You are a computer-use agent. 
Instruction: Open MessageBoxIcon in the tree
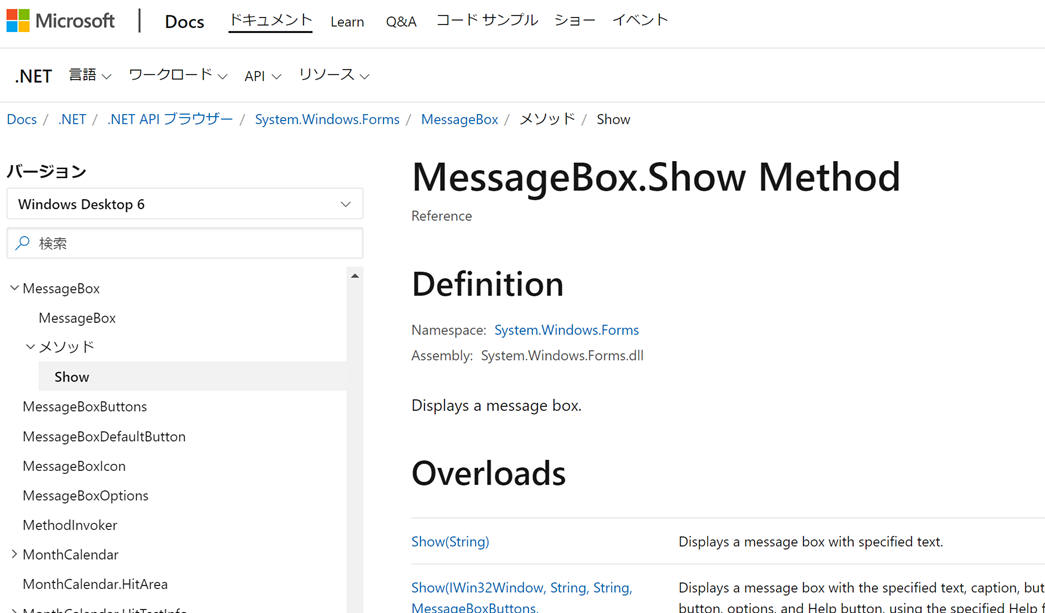click(74, 466)
